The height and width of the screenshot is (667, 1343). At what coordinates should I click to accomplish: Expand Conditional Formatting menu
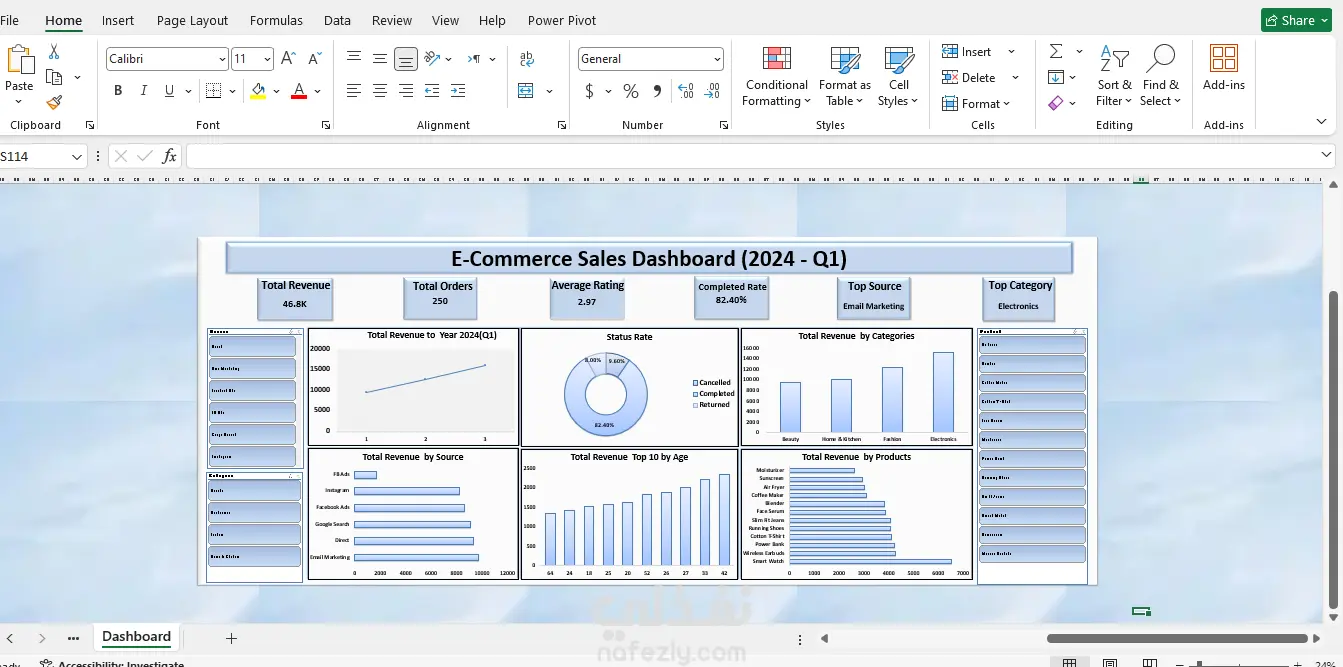[x=777, y=76]
